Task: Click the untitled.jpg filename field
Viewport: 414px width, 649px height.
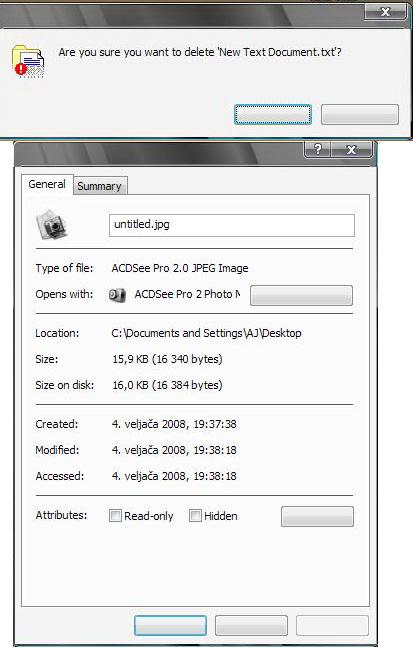Action: pyautogui.click(x=232, y=225)
